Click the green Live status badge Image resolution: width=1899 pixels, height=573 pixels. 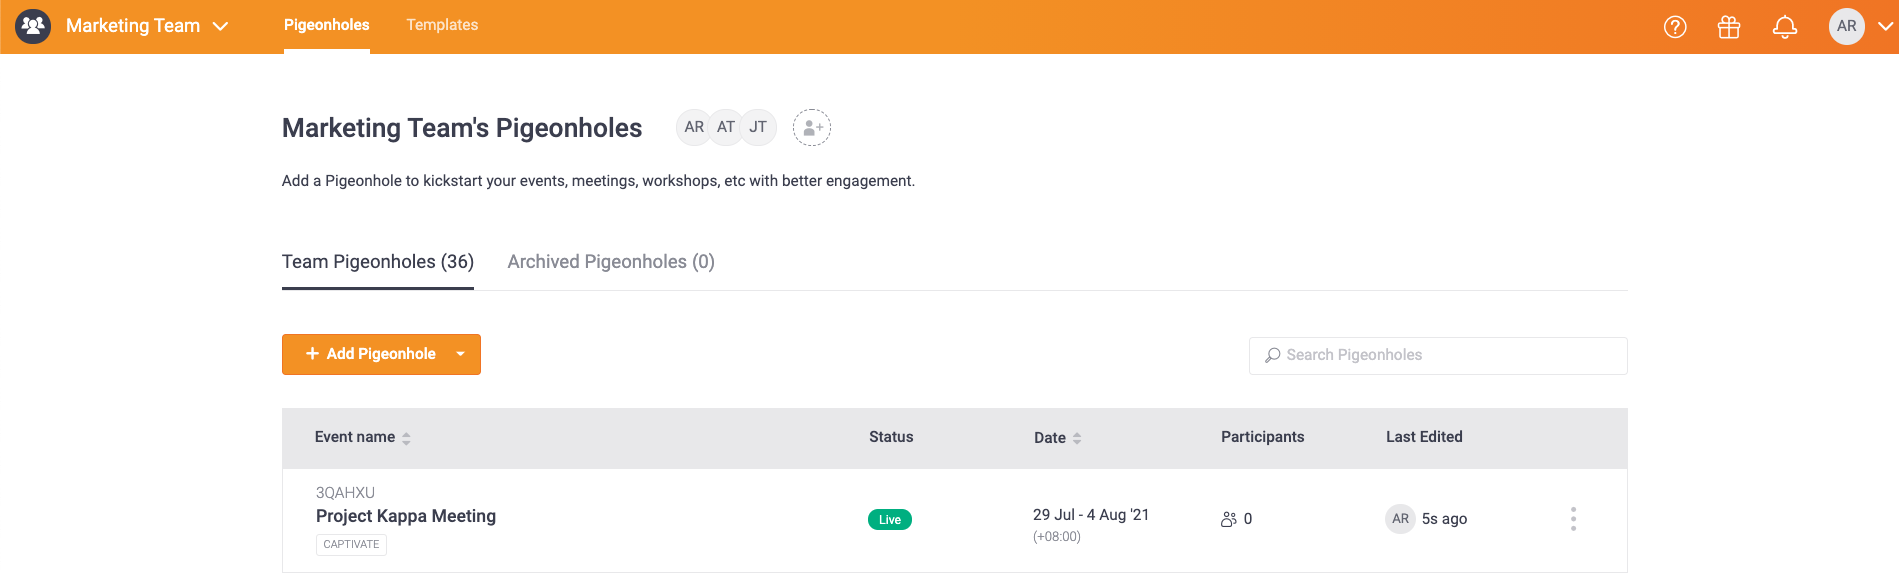click(x=890, y=519)
